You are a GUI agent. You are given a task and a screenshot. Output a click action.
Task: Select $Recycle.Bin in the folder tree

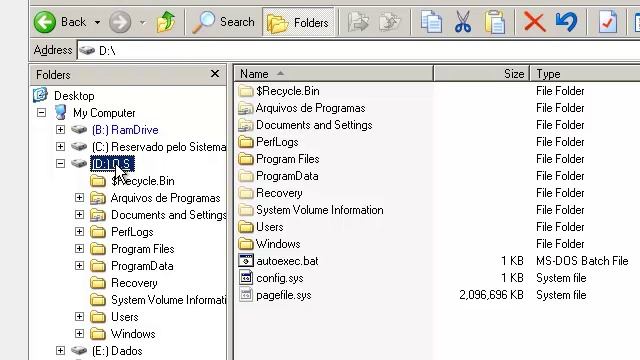pyautogui.click(x=142, y=181)
